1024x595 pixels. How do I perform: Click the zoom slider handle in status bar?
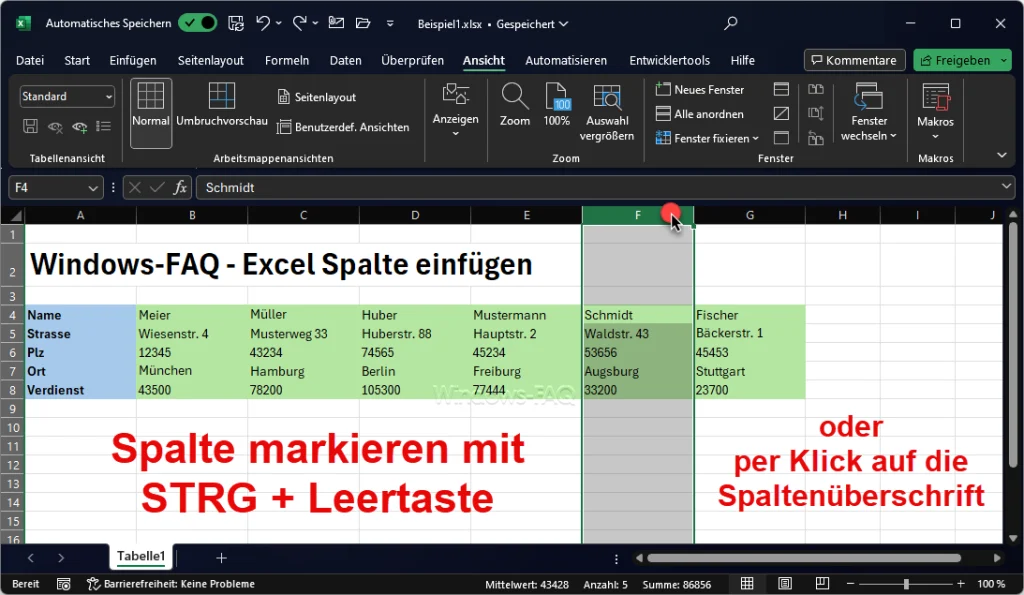click(906, 583)
